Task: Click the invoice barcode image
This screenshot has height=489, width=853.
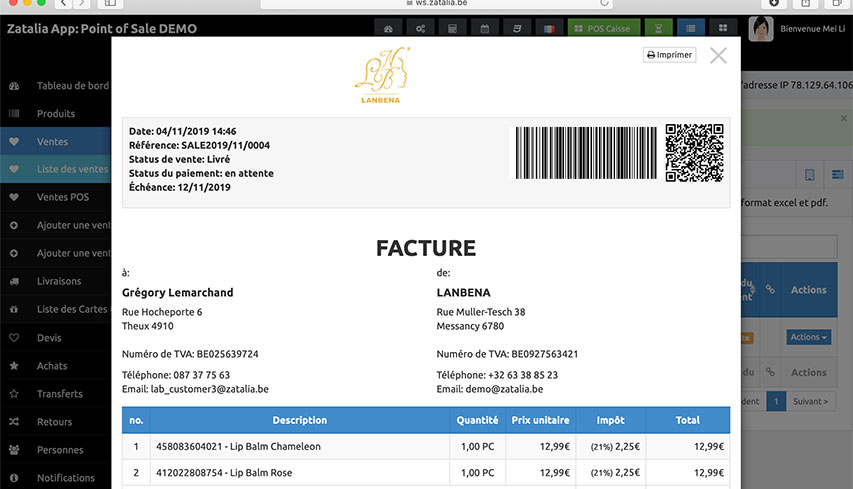Action: tap(586, 153)
